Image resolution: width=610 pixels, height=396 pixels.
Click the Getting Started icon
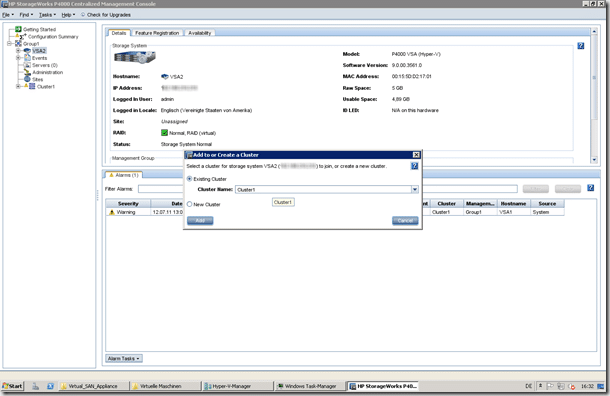tap(18, 29)
